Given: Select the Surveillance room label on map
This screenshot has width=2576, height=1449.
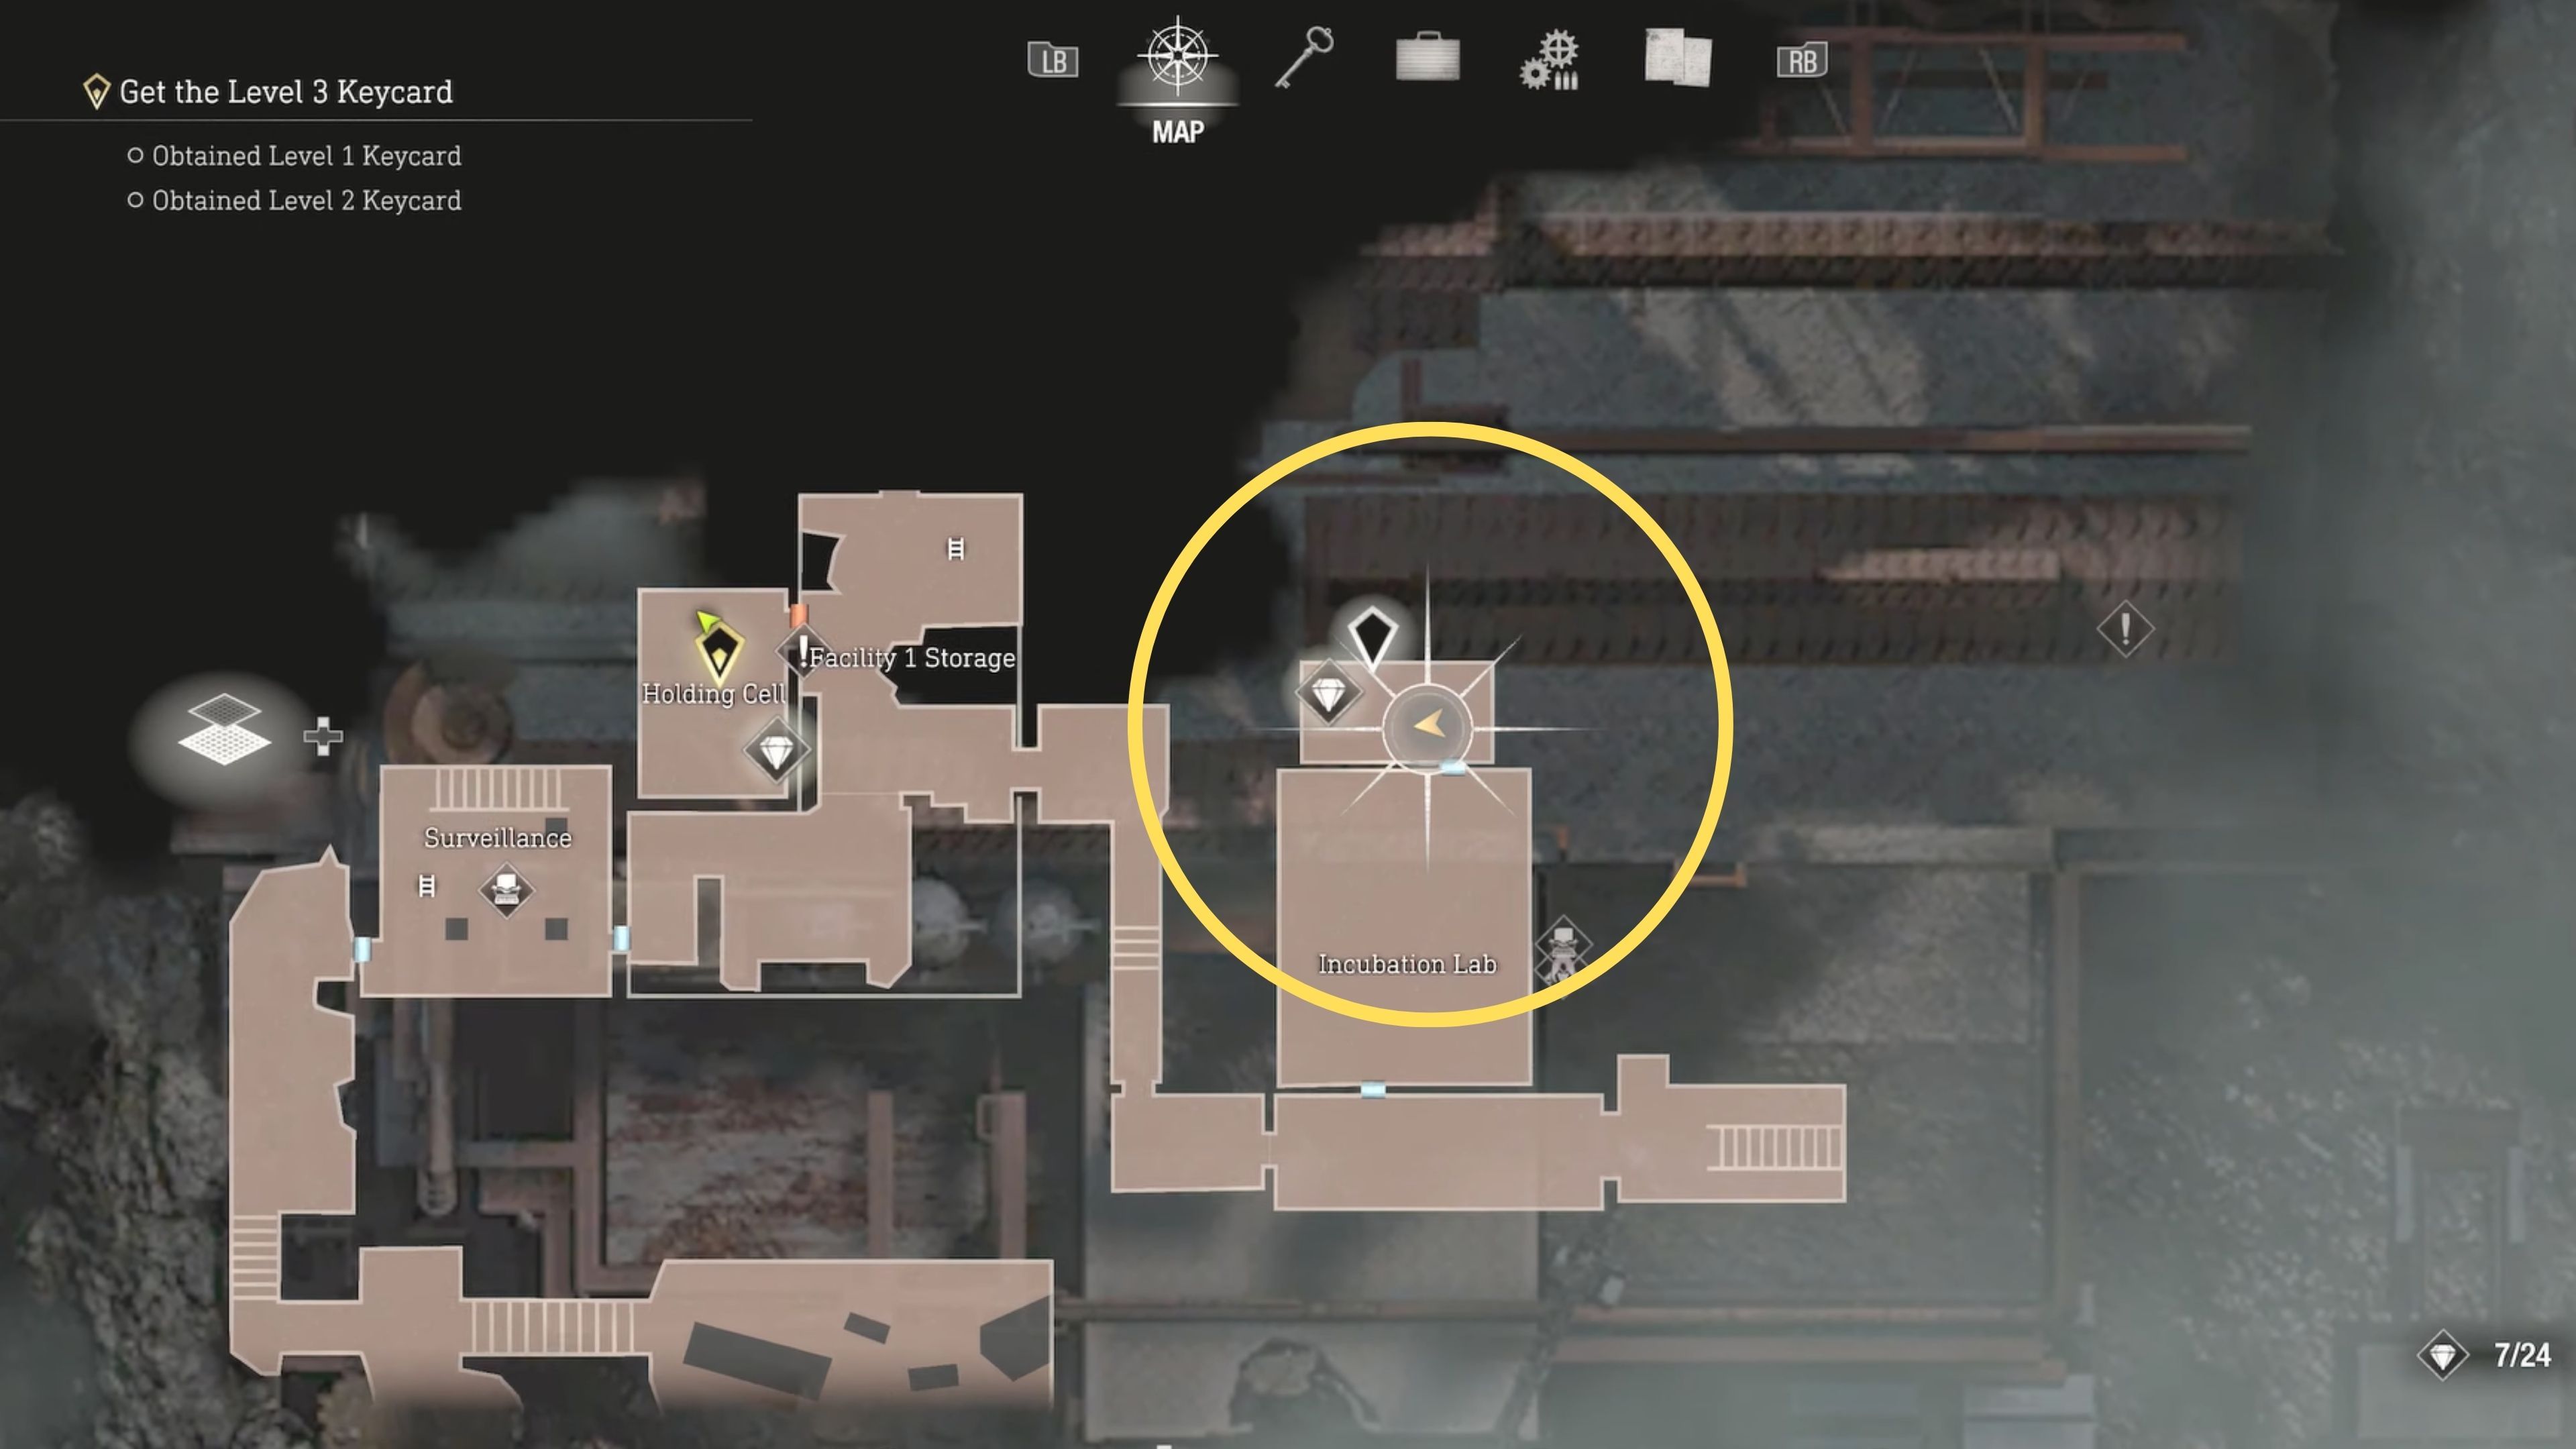Looking at the screenshot, I should pos(497,837).
